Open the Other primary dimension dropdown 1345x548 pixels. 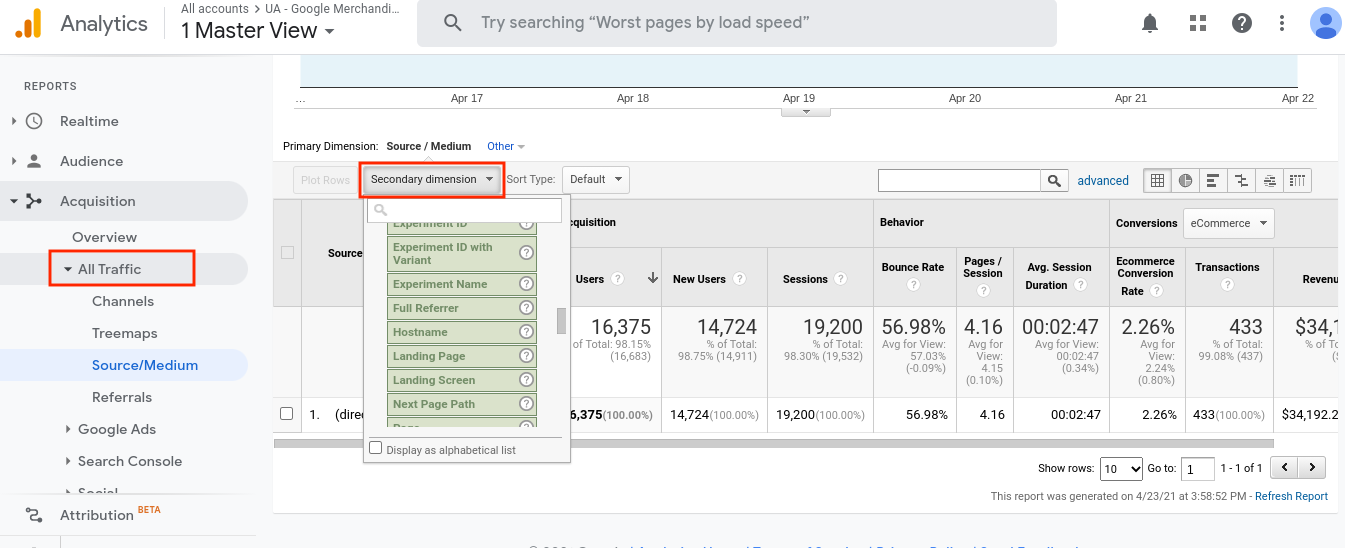pyautogui.click(x=506, y=146)
